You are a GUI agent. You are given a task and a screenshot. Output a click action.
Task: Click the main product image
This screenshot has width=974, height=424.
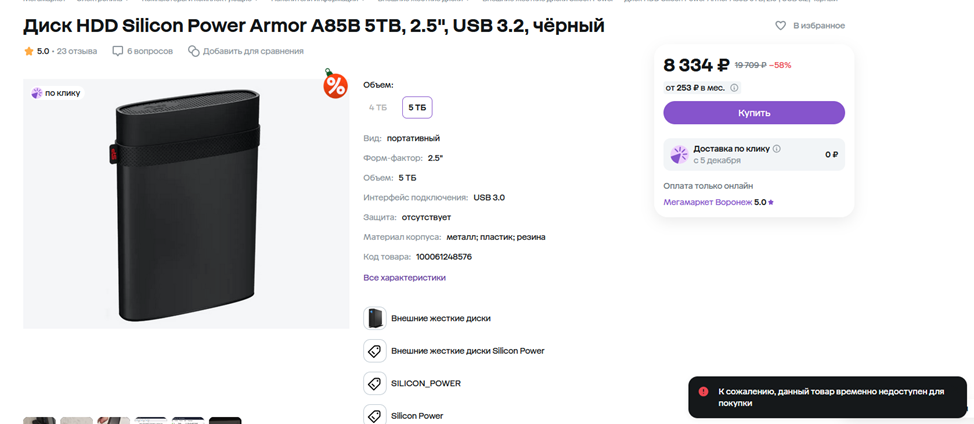pos(185,203)
